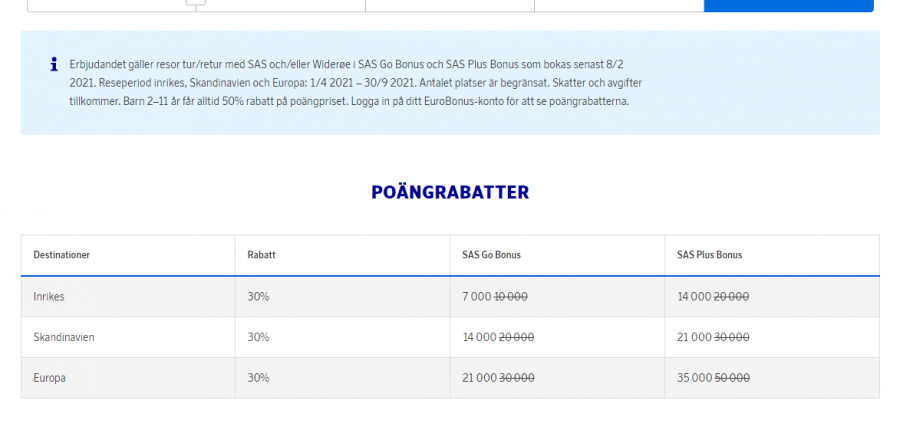Select the middle field in the top bar
Image resolution: width=900 pixels, height=430 pixels.
point(450,5)
